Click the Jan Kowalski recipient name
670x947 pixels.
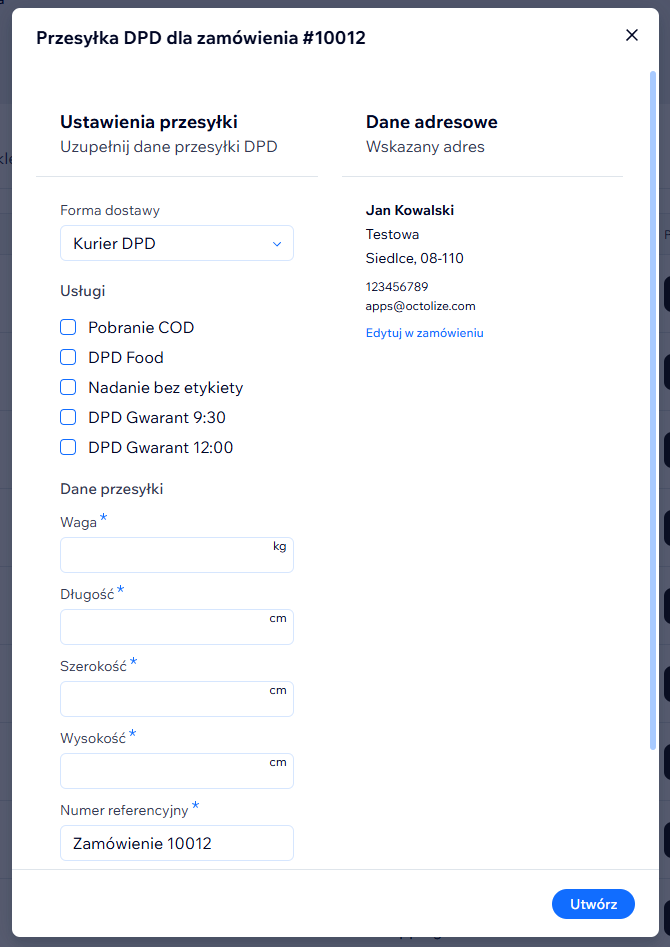pos(410,210)
